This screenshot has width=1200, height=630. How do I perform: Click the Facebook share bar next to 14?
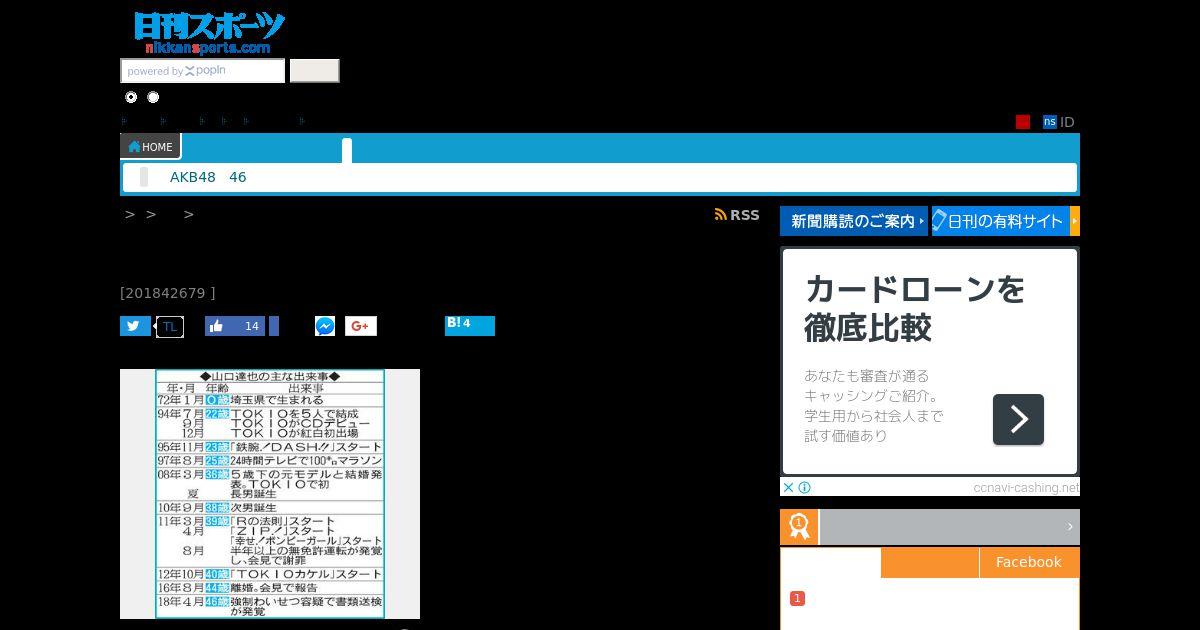pyautogui.click(x=274, y=326)
